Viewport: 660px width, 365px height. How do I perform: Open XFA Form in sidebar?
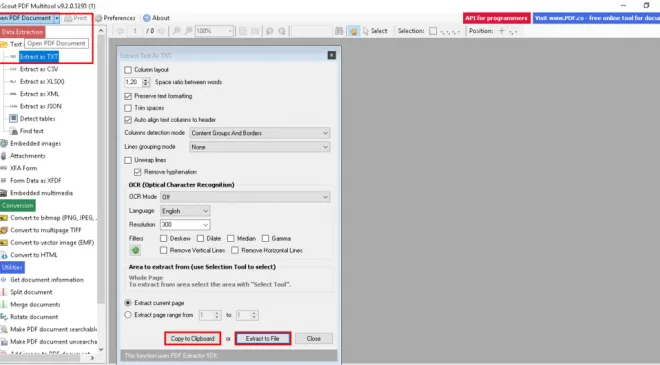click(x=23, y=168)
